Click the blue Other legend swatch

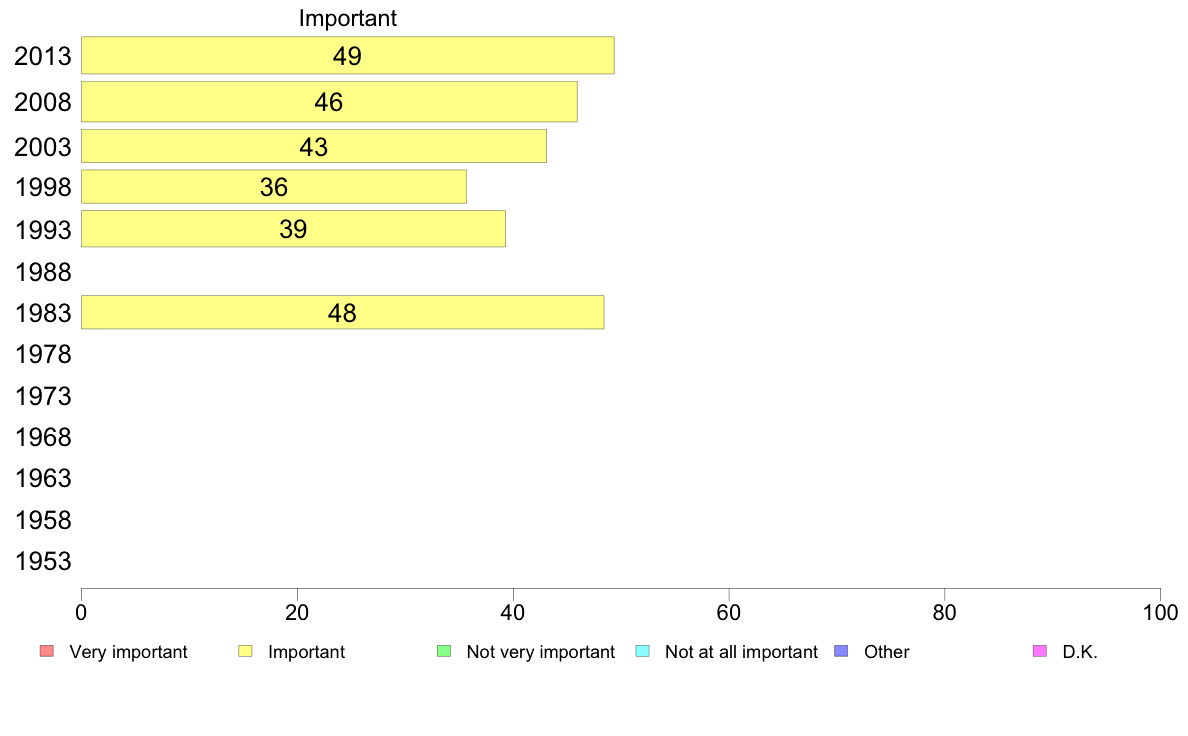[841, 651]
